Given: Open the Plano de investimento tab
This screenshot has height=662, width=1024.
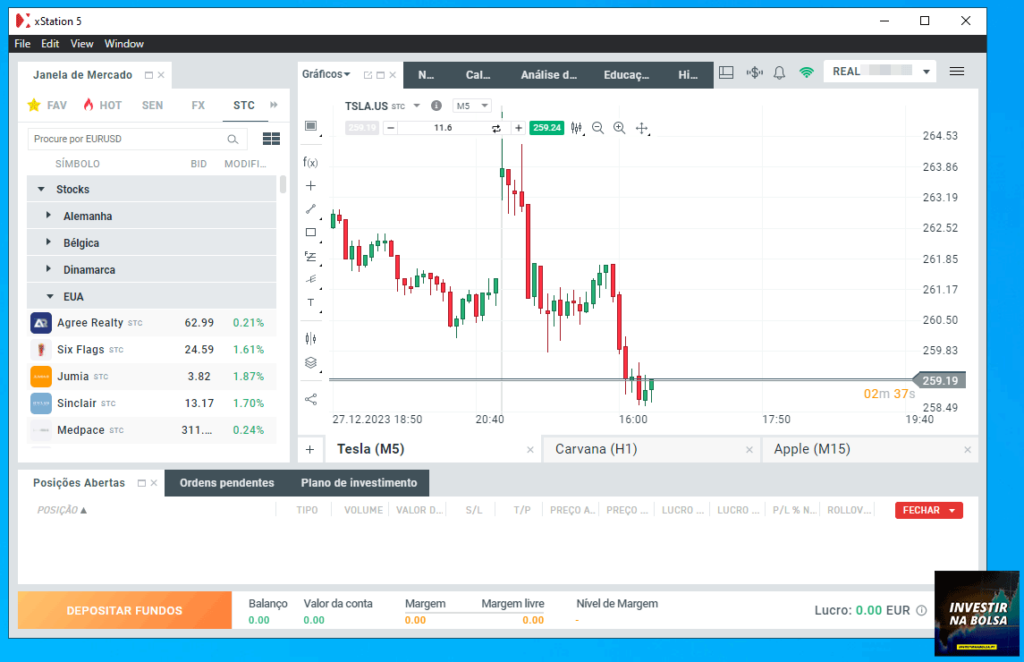Looking at the screenshot, I should coord(359,483).
